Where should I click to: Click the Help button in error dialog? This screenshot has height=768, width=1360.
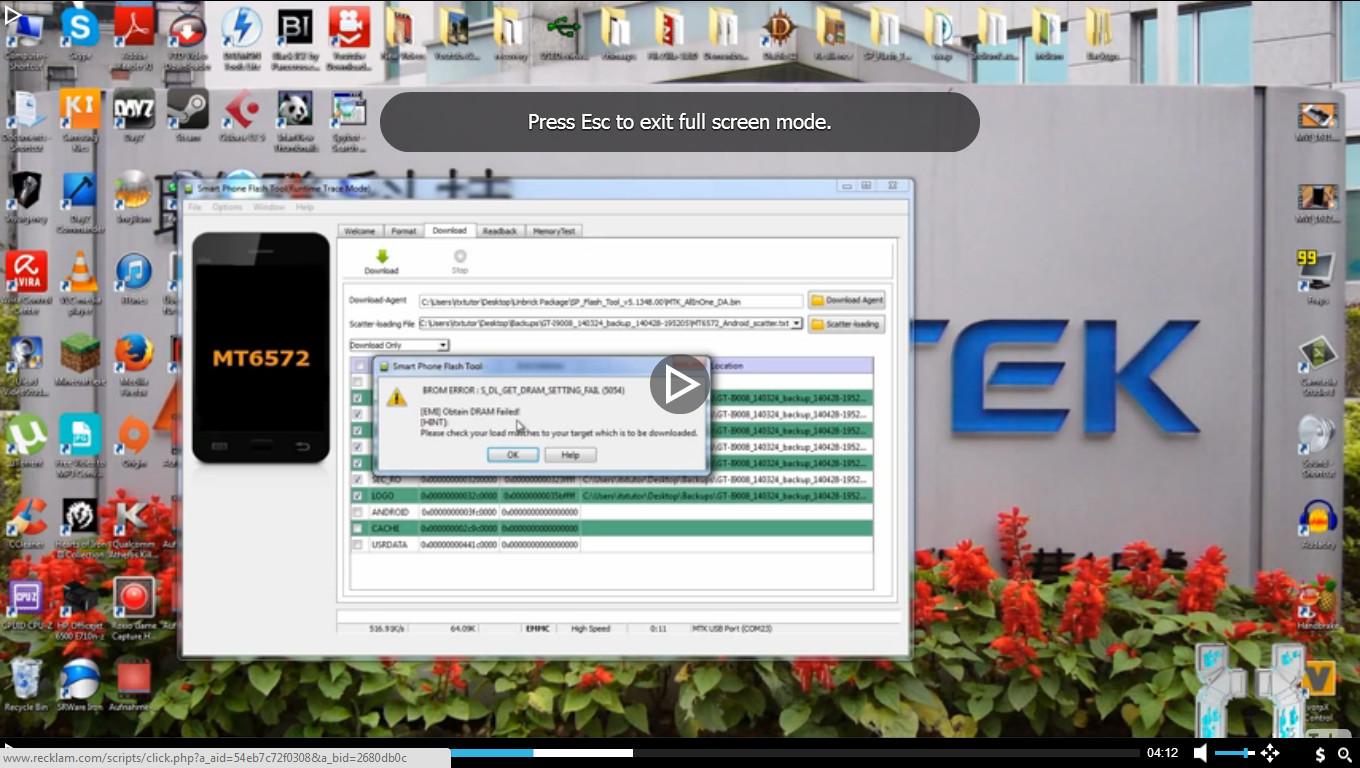click(570, 454)
